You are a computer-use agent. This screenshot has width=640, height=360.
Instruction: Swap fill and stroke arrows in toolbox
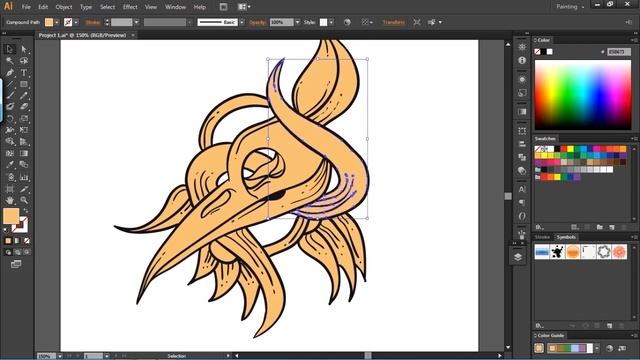[26, 211]
